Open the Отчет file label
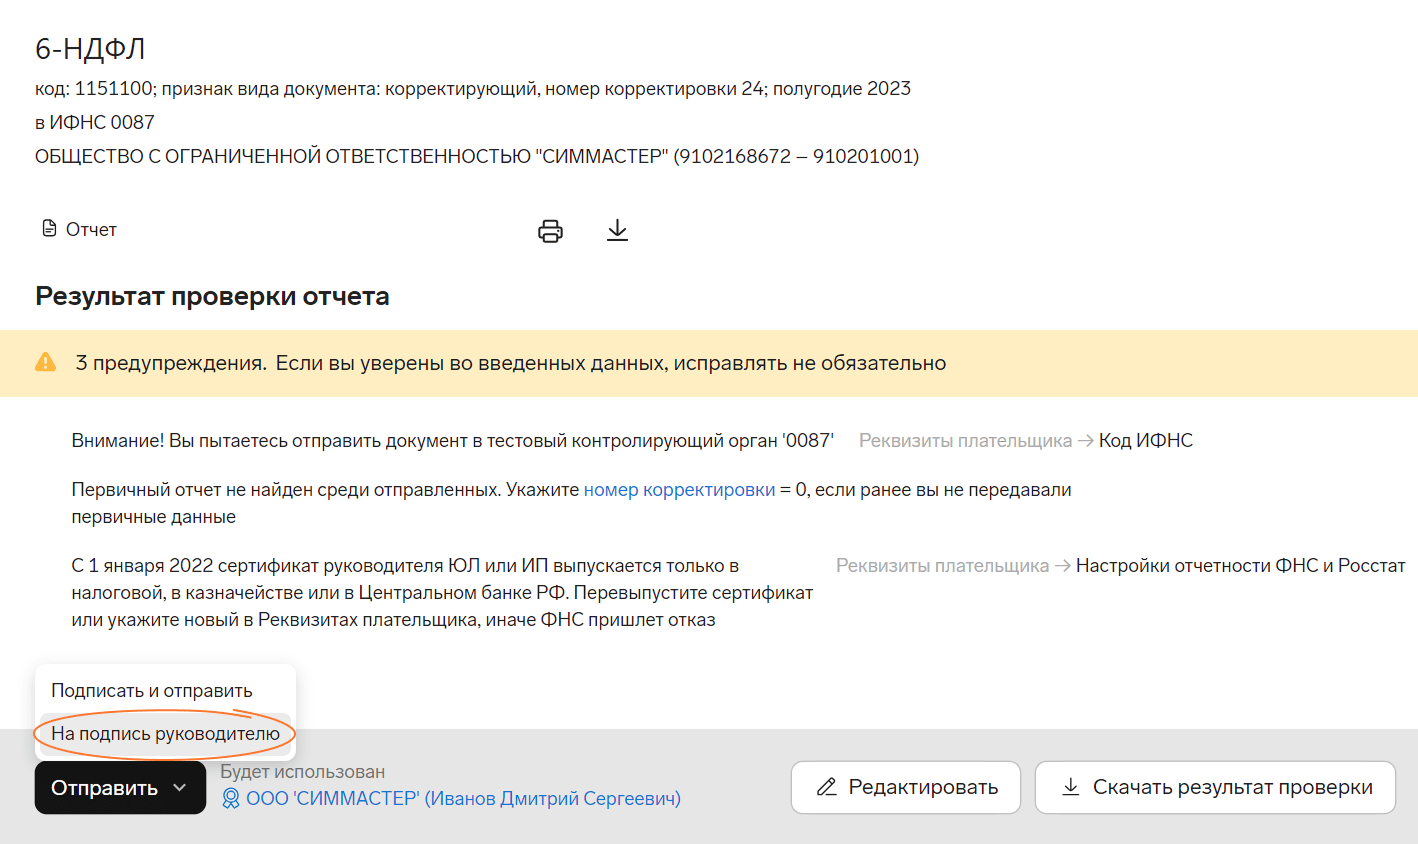 [x=91, y=230]
